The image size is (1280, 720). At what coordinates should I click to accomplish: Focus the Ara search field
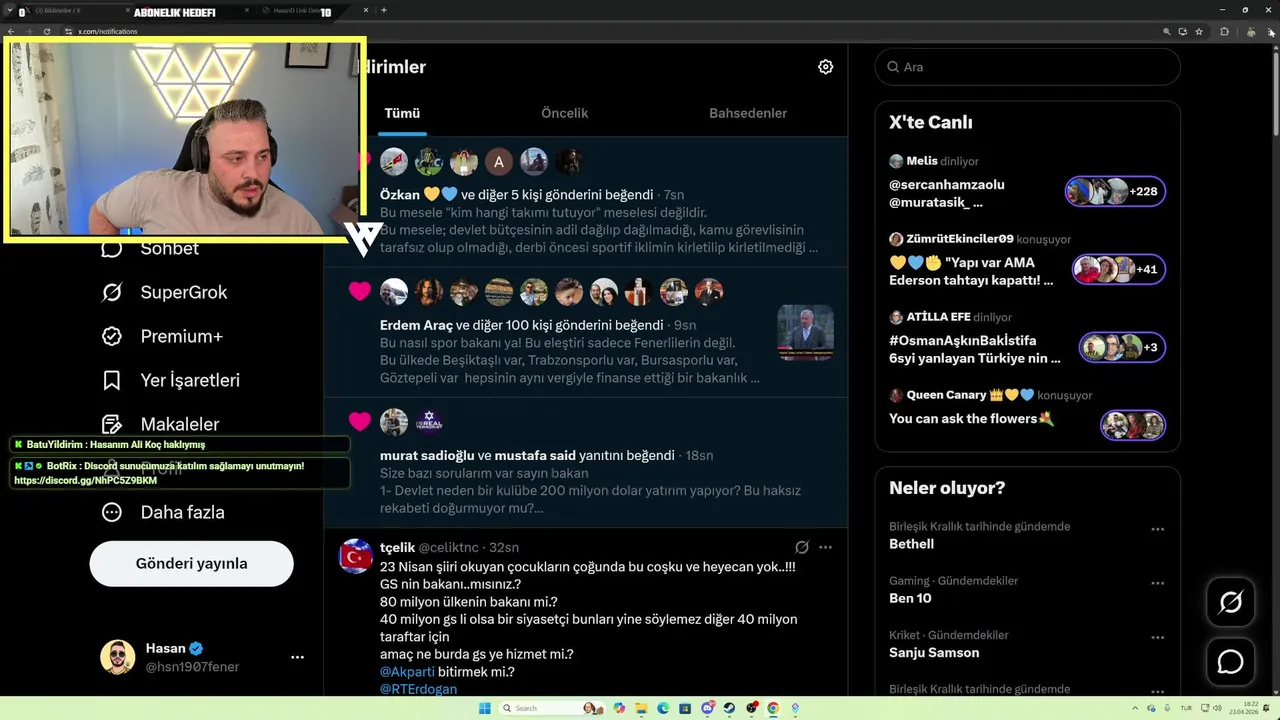tap(1027, 67)
